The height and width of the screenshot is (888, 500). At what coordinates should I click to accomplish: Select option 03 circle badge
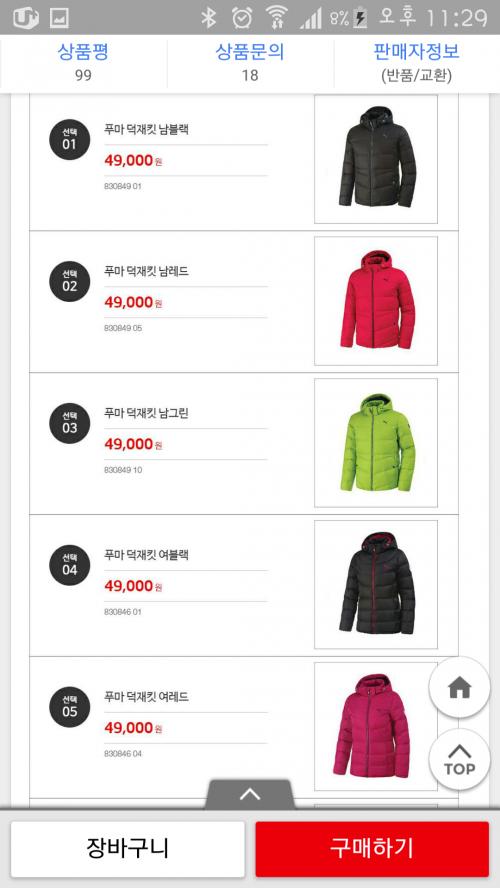point(70,423)
